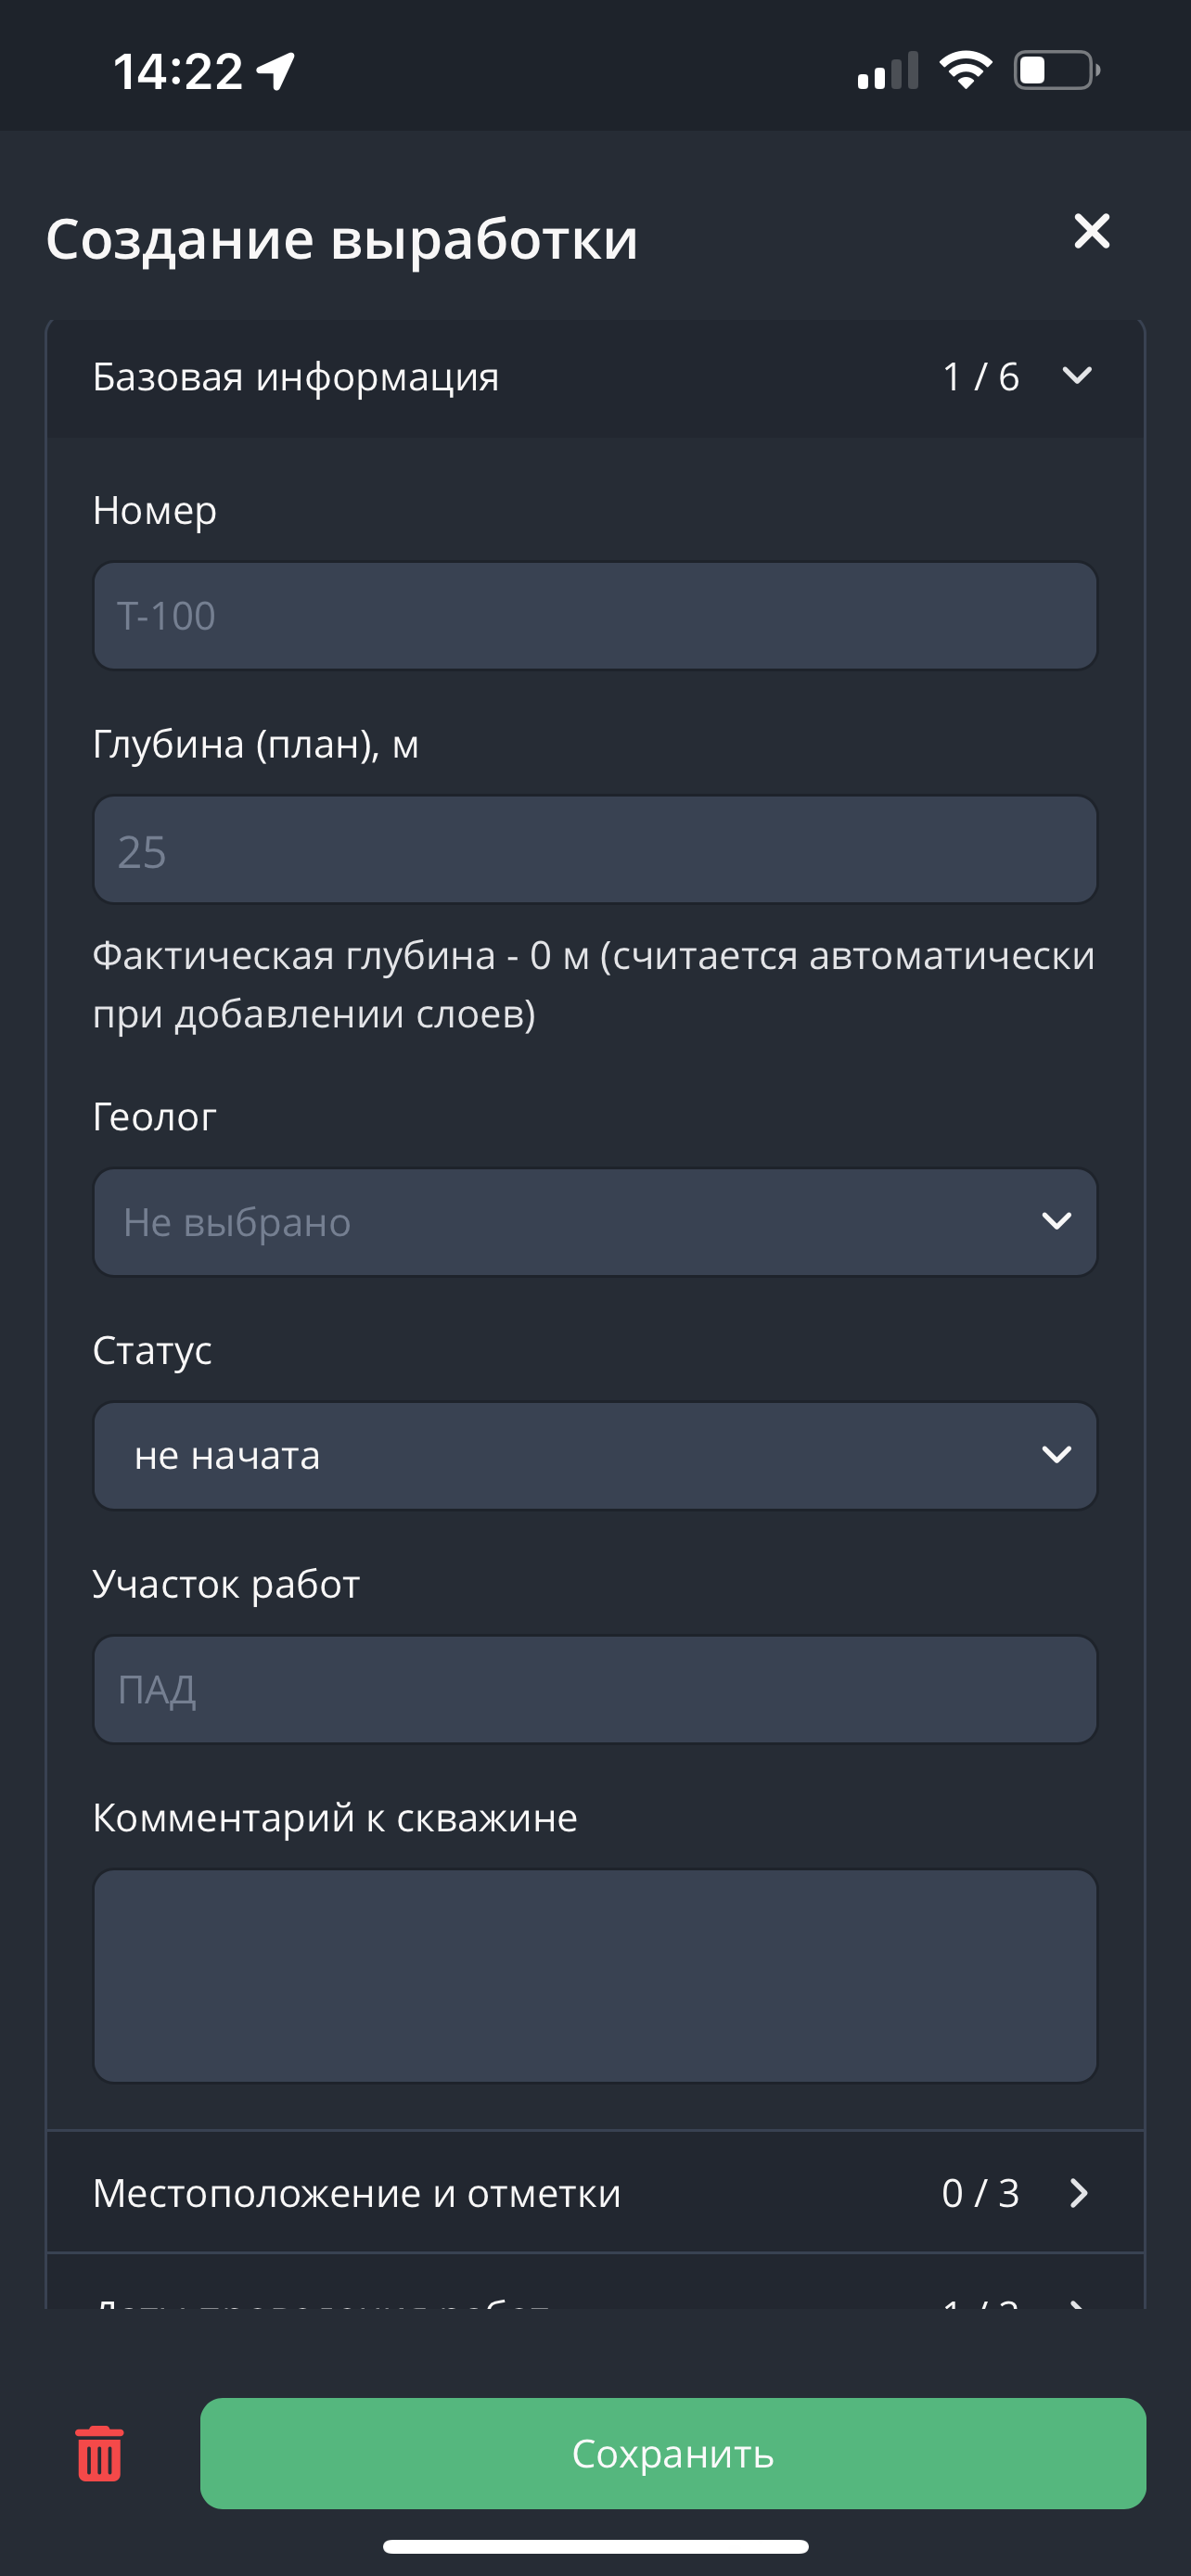Focus the Номер input field
Screen dimensions: 1191x2576
[x=595, y=616]
